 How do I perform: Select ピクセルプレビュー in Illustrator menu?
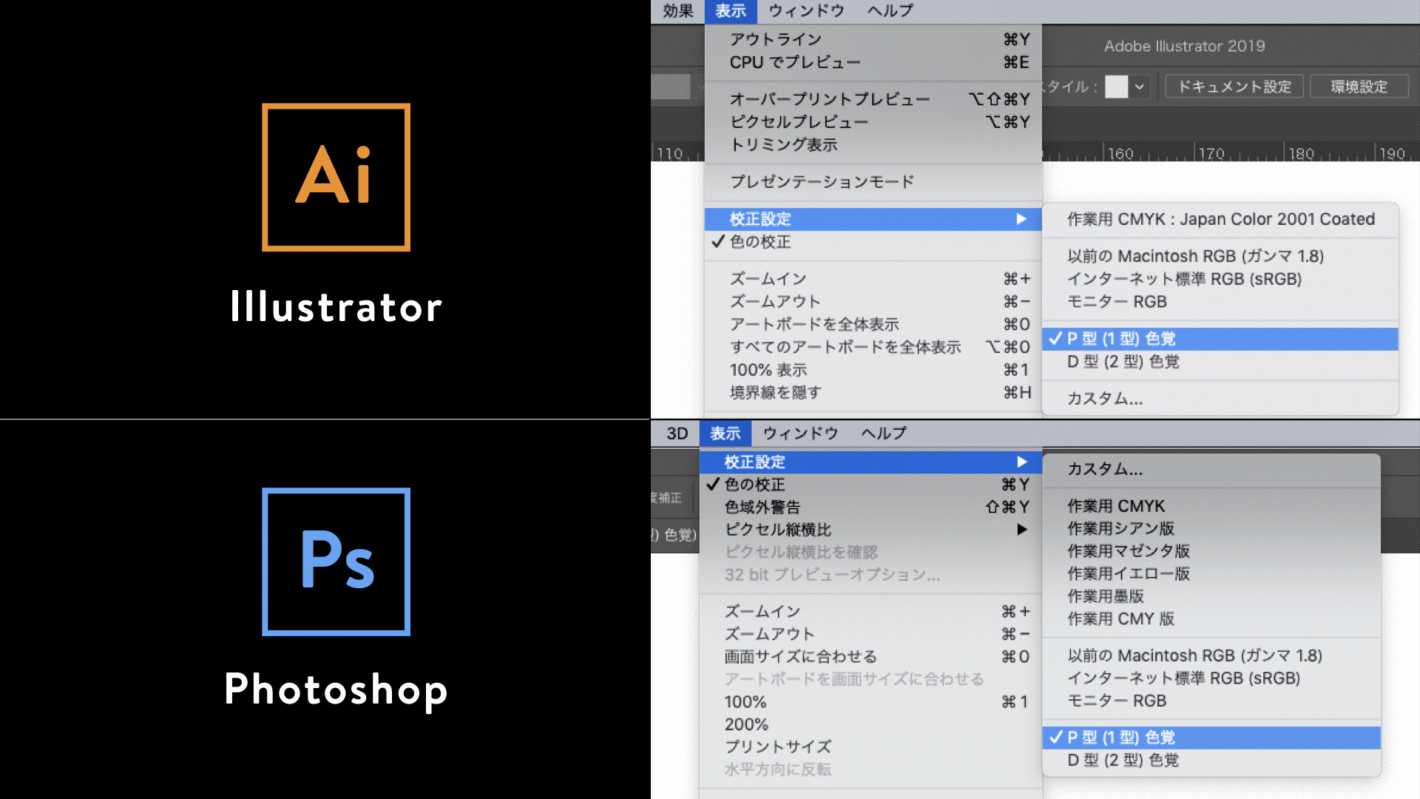coord(873,122)
